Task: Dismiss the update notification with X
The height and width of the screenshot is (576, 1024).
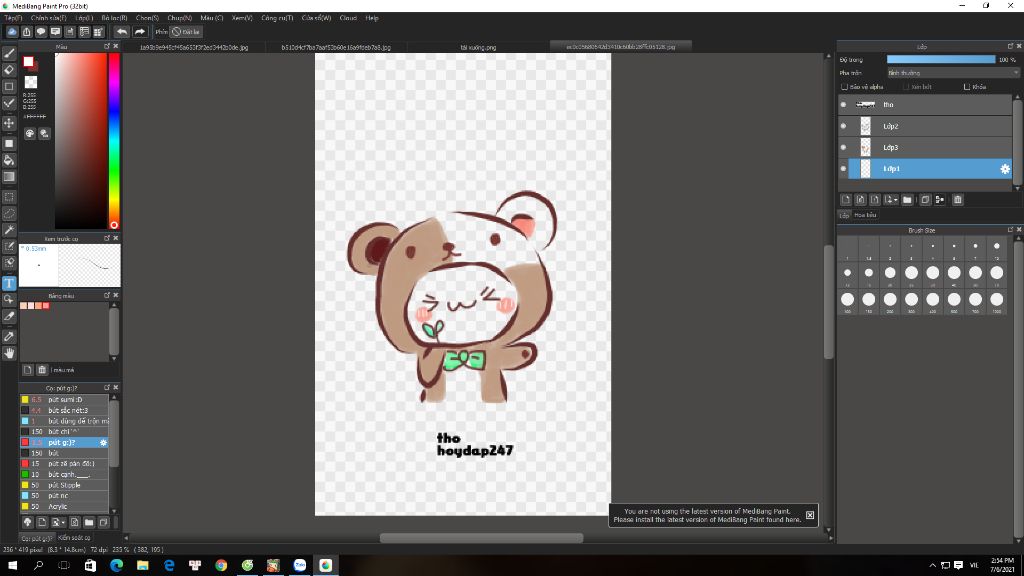Action: tap(810, 515)
